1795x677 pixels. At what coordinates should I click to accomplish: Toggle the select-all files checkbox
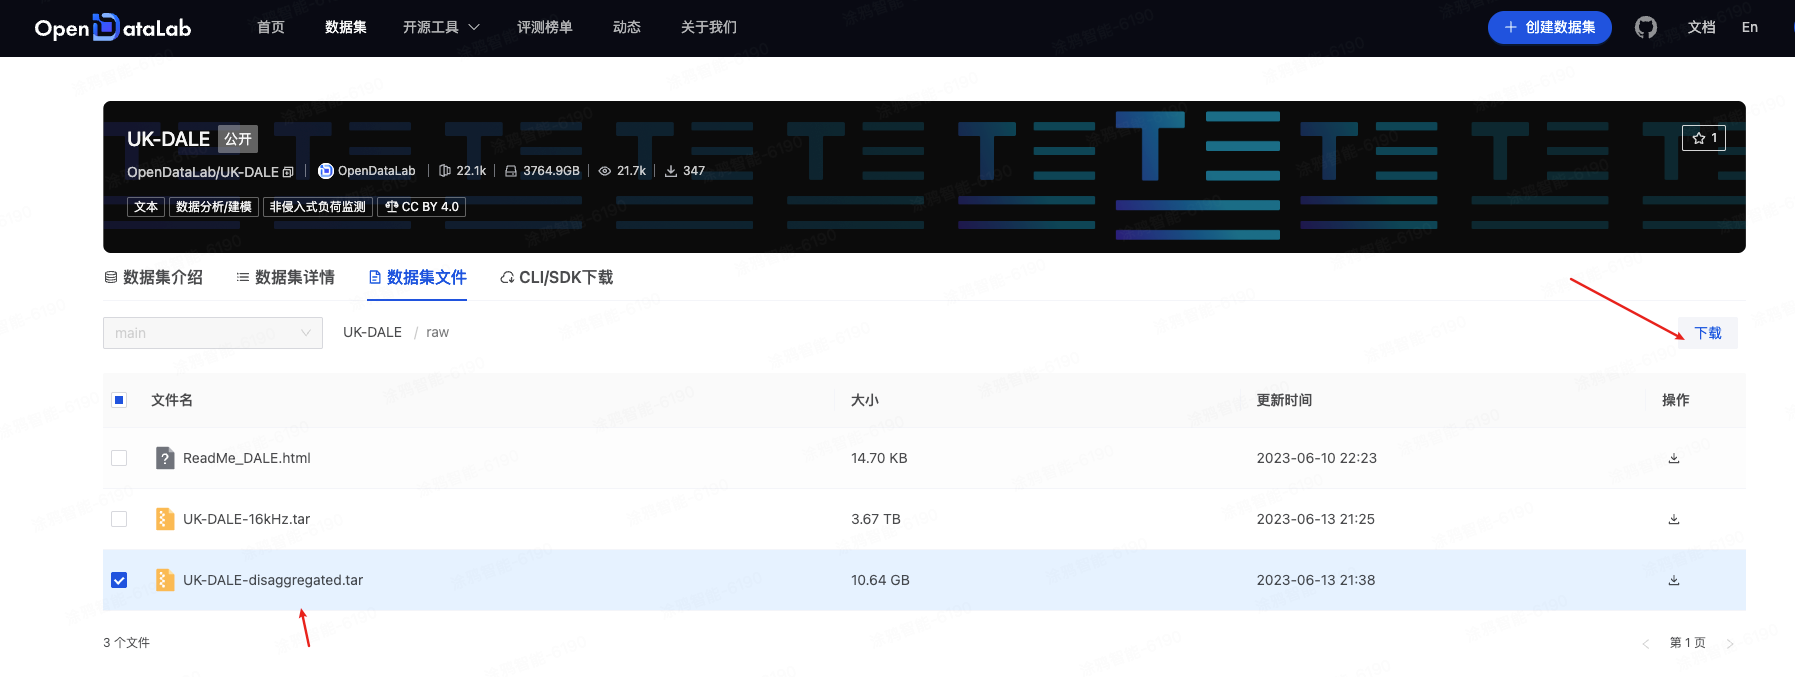pyautogui.click(x=119, y=400)
